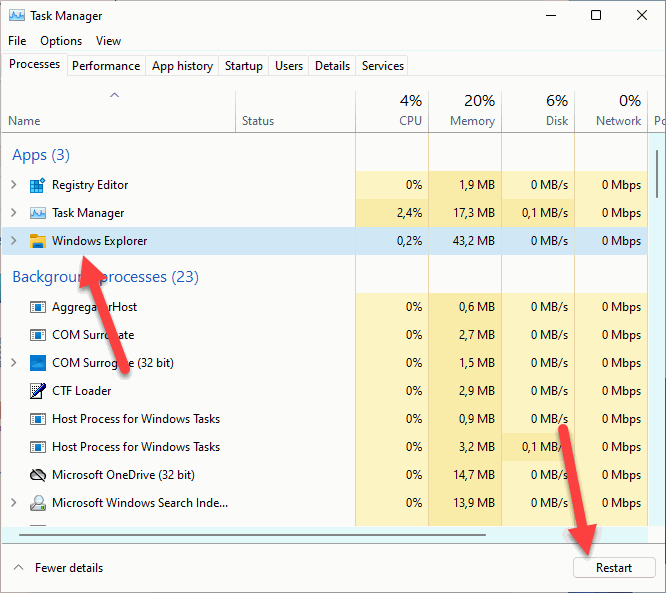Click the 13,9 MB memory value
The width and height of the screenshot is (666, 593).
pyautogui.click(x=474, y=503)
